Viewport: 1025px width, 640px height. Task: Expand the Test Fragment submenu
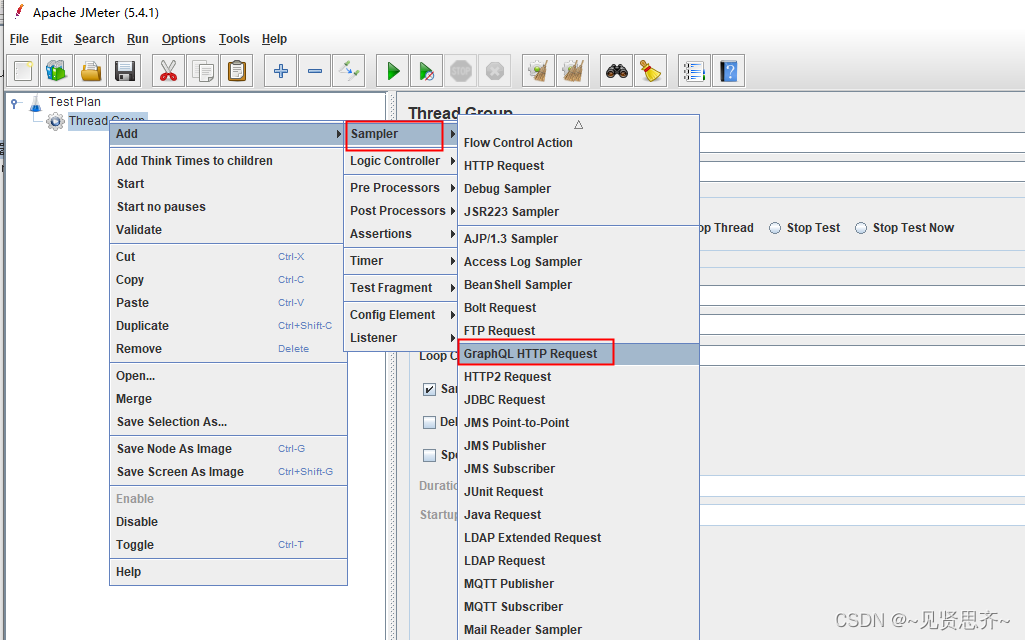401,288
